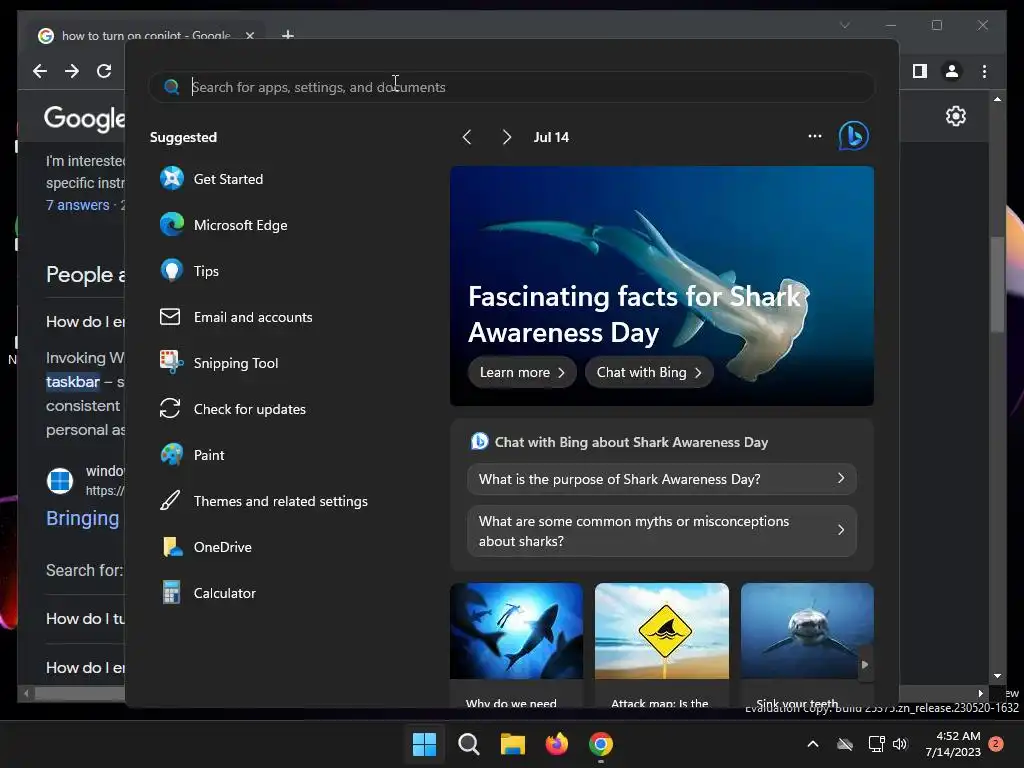Open the Paint palette icon
Image resolution: width=1024 pixels, height=768 pixels.
point(172,455)
